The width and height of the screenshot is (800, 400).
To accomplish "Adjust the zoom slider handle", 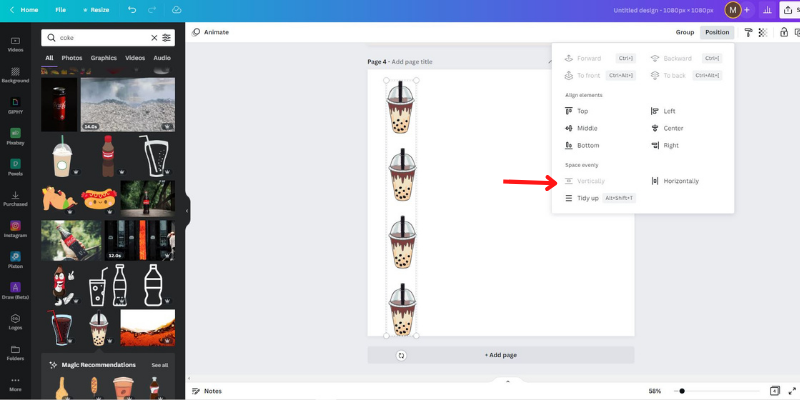I will tap(682, 391).
